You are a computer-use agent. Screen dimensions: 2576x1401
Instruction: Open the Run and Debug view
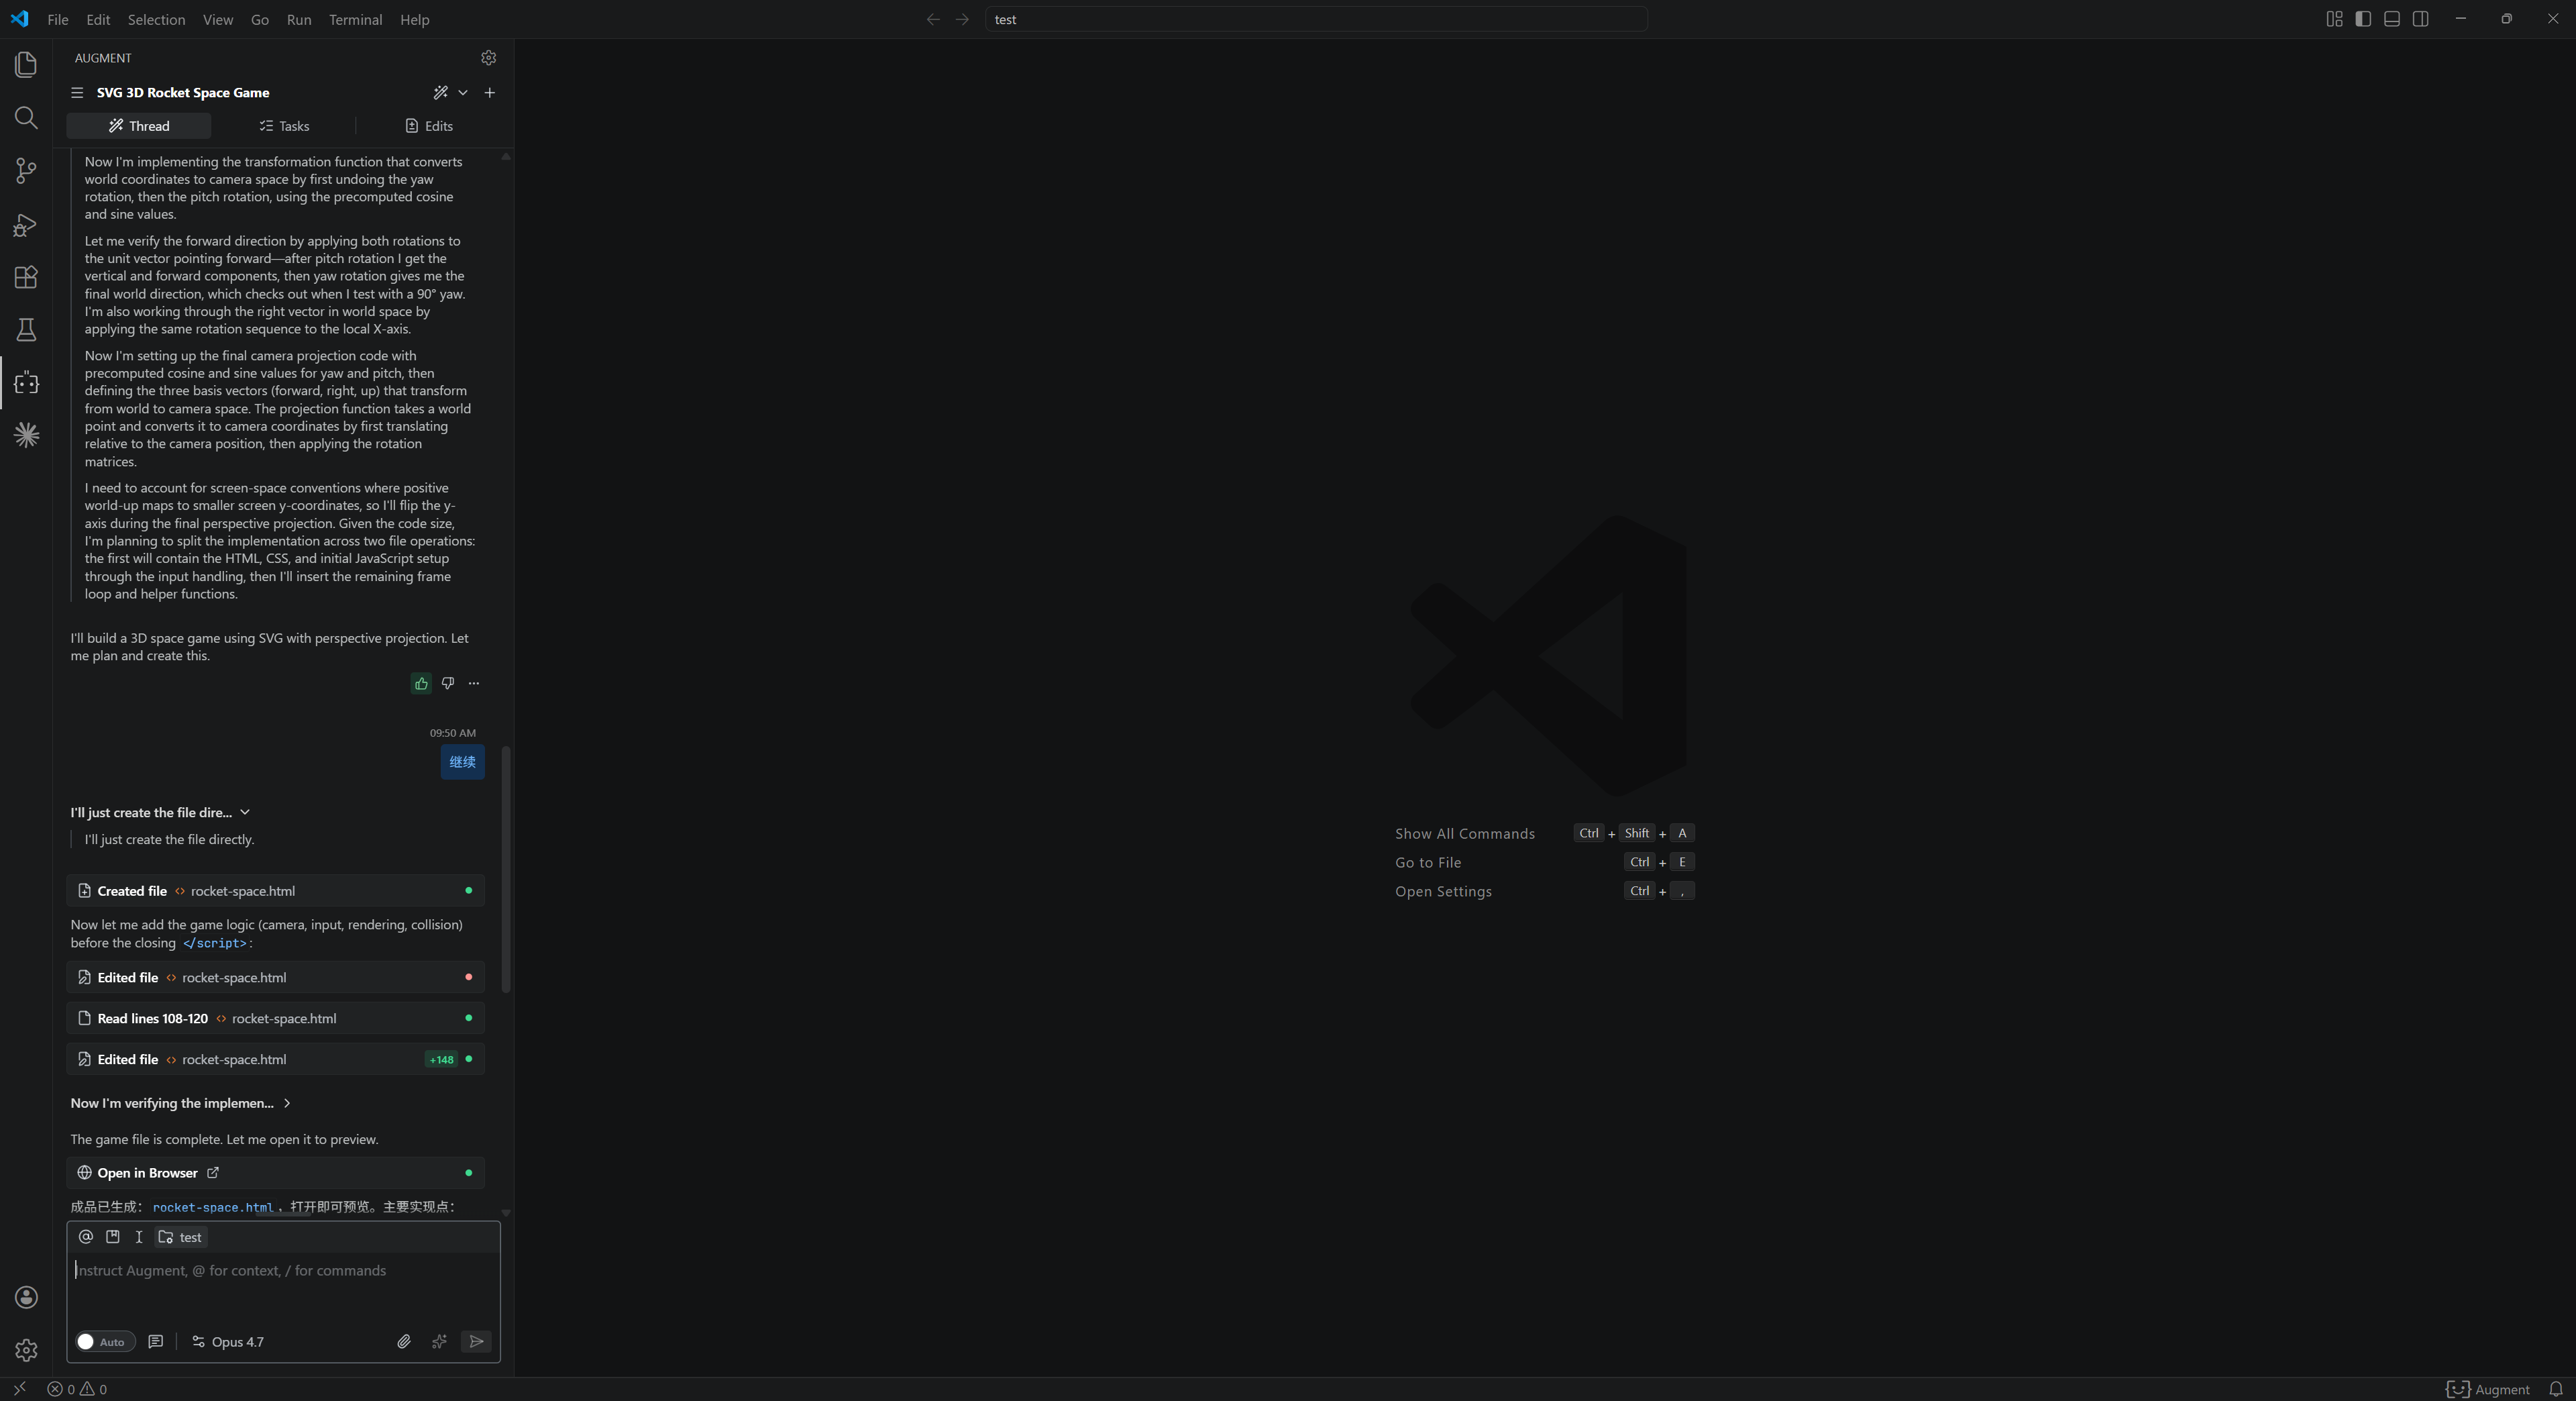(26, 224)
